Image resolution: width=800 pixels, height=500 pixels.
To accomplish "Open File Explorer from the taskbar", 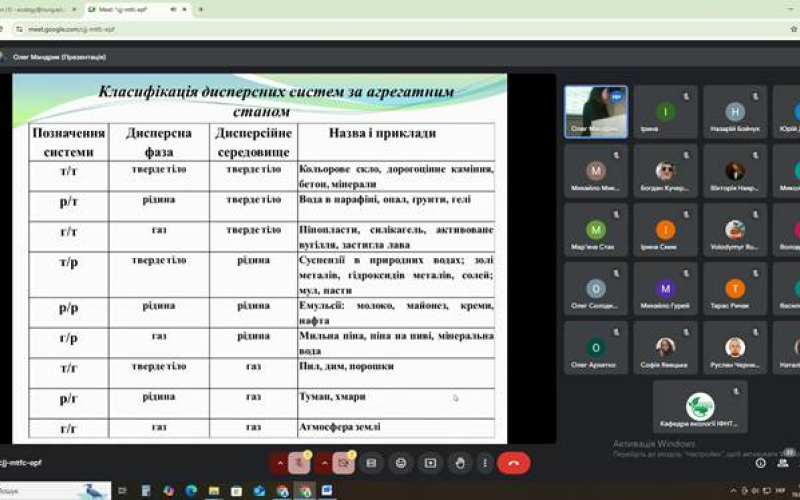I will click(x=214, y=491).
